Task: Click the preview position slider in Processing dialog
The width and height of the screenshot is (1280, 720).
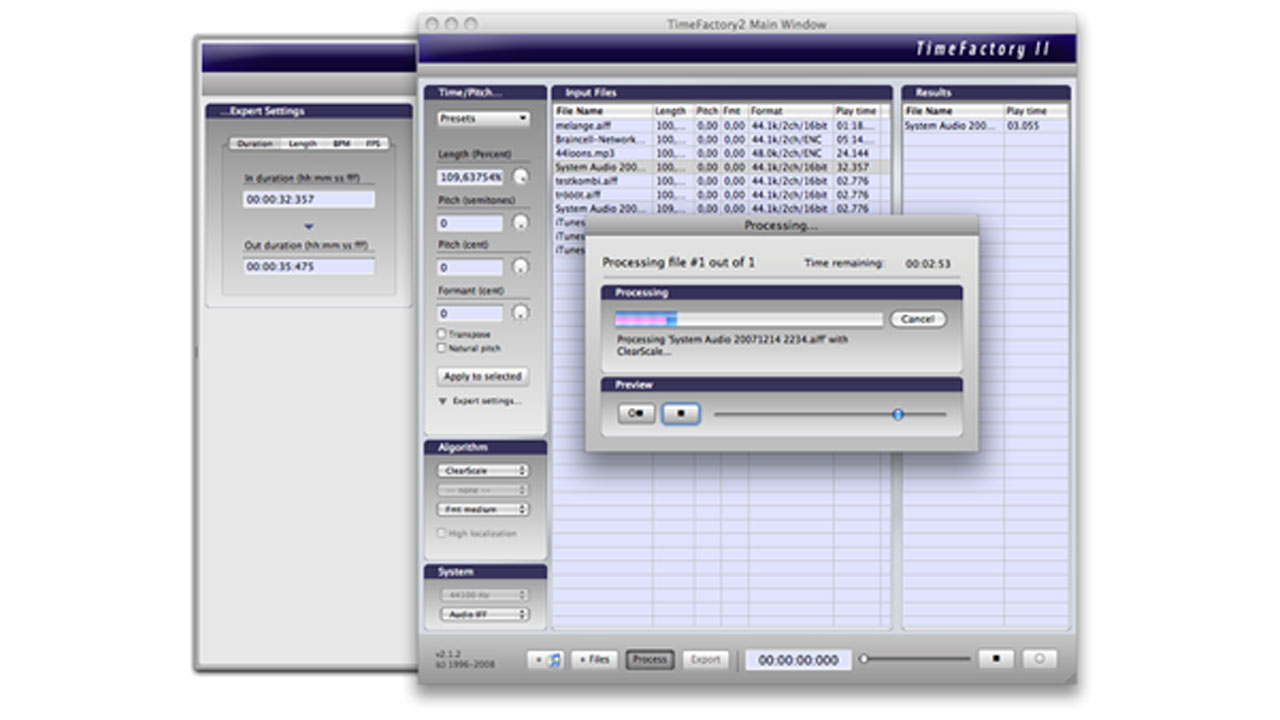Action: [830, 414]
